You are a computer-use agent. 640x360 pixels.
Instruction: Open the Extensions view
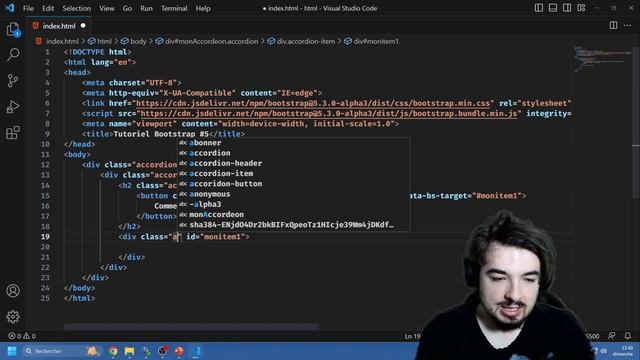(13, 133)
